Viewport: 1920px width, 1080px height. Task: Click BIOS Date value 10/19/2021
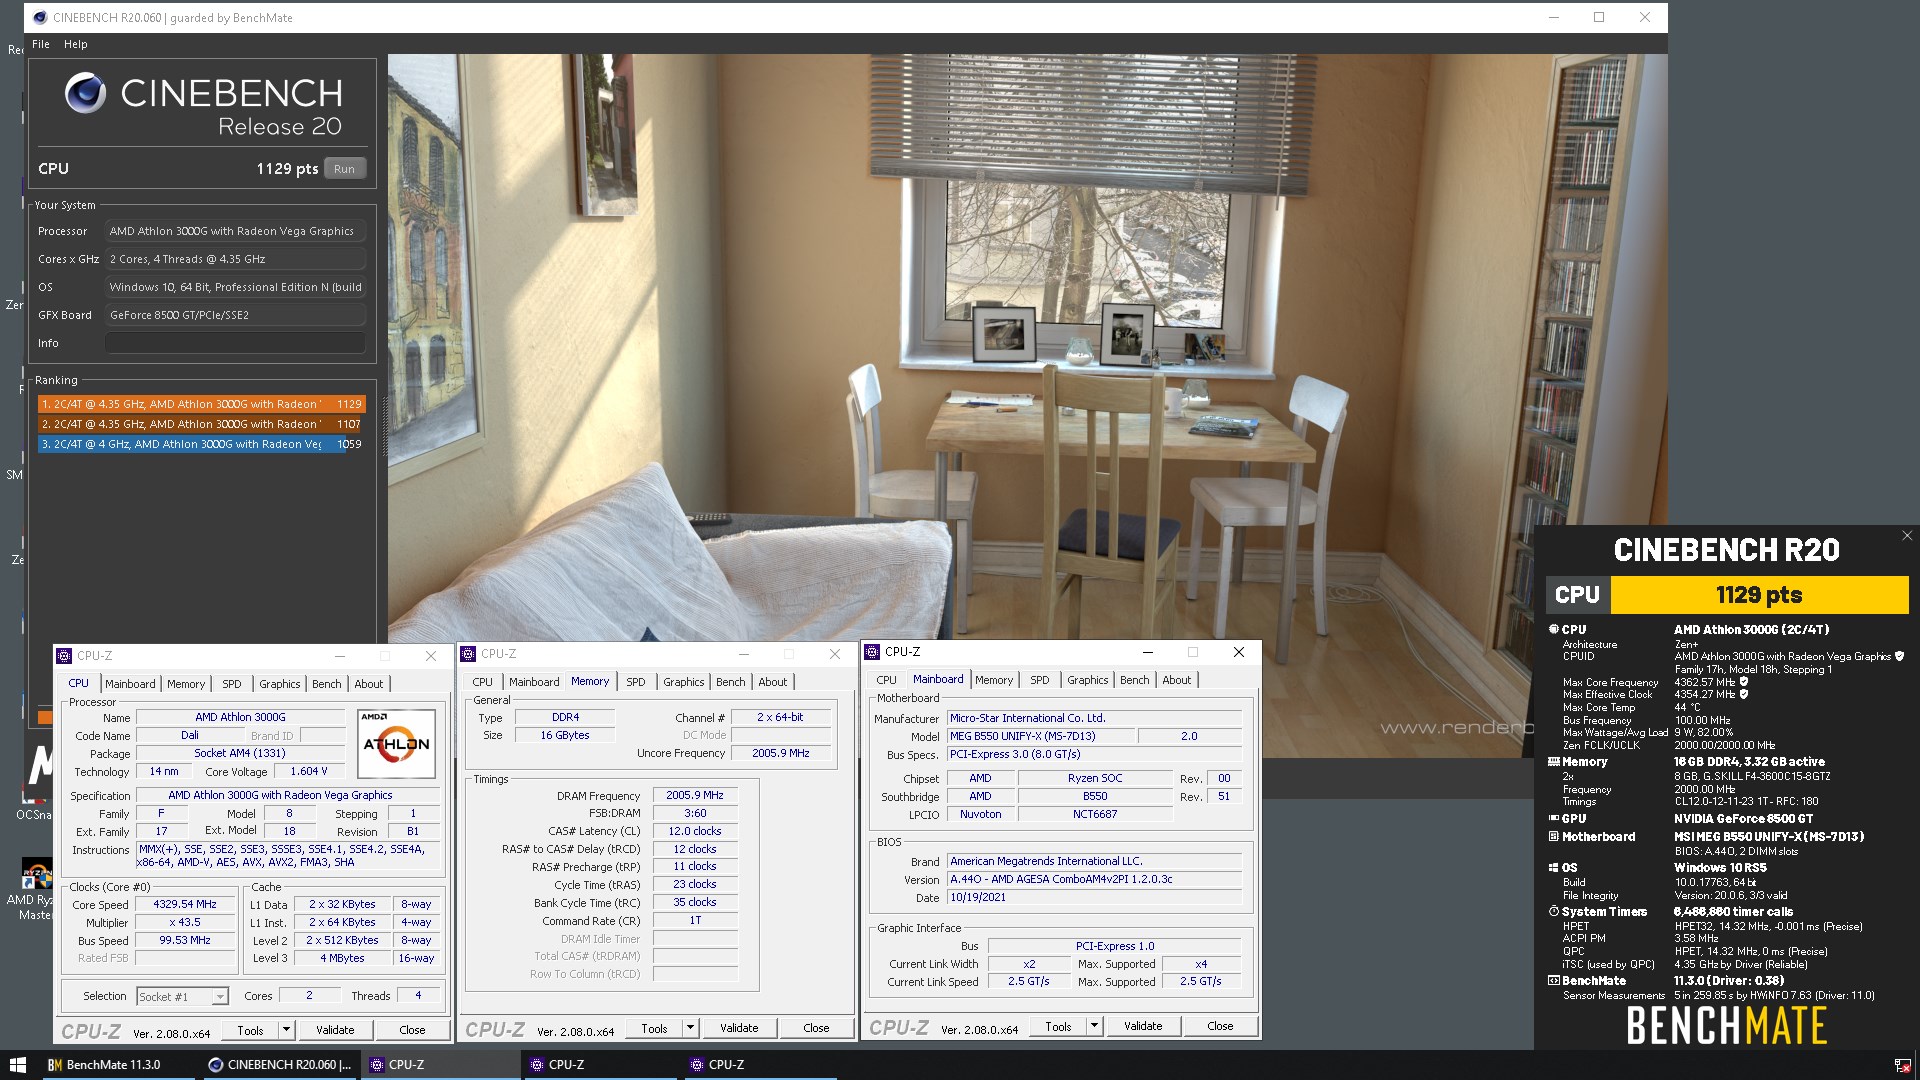coord(1095,897)
